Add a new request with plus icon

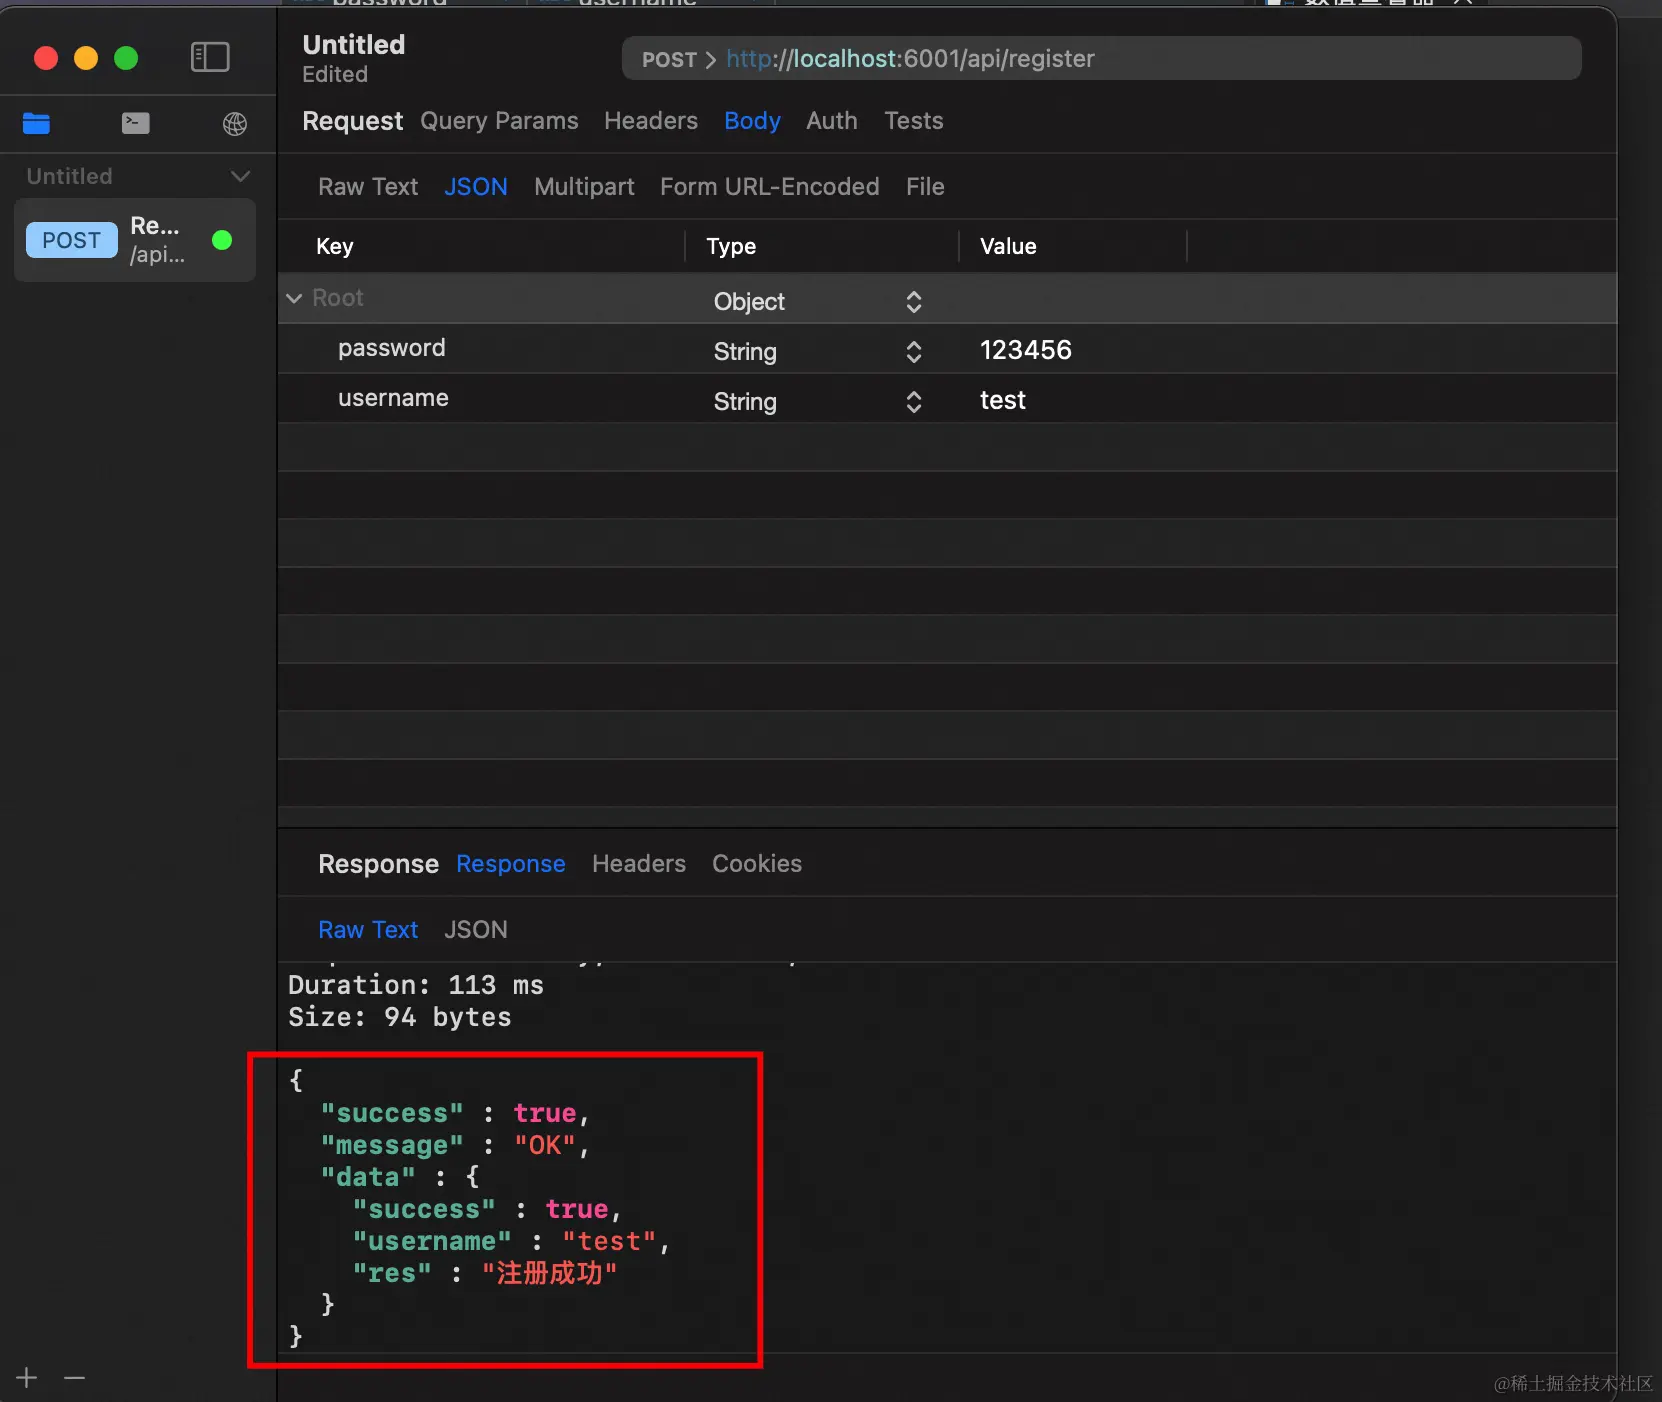pyautogui.click(x=27, y=1378)
